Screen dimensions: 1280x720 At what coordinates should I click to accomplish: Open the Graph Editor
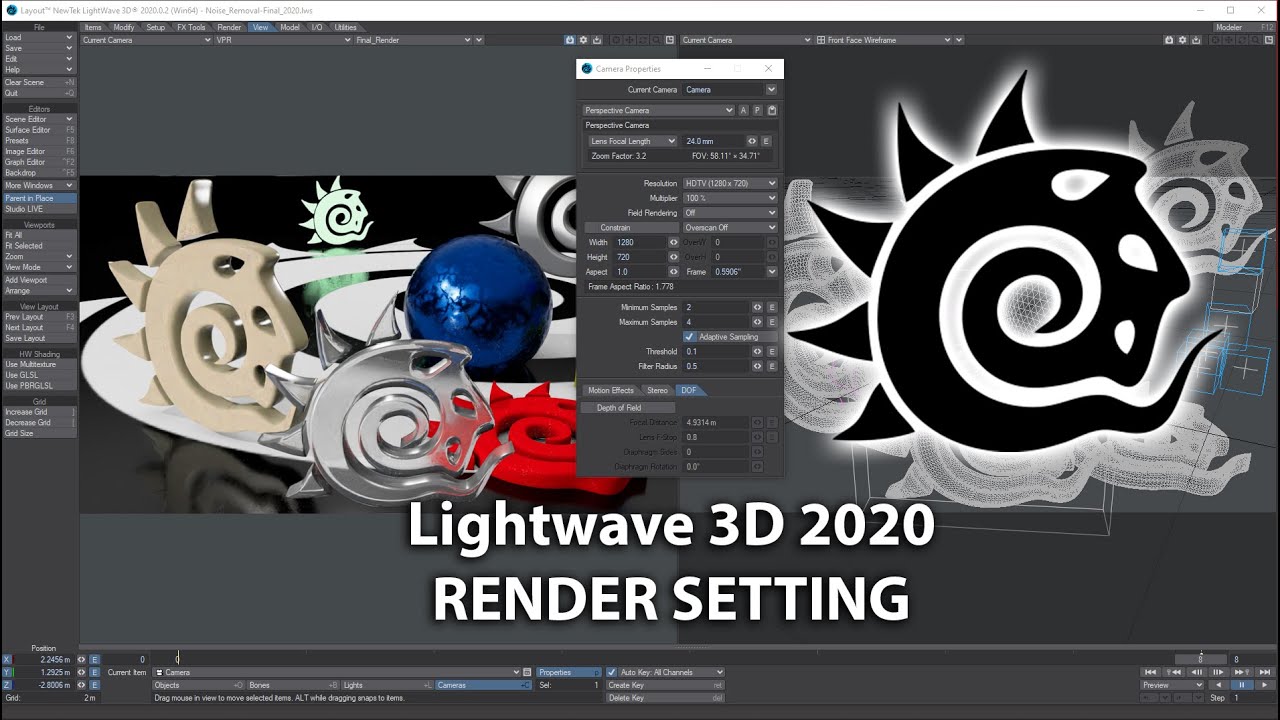pos(39,162)
